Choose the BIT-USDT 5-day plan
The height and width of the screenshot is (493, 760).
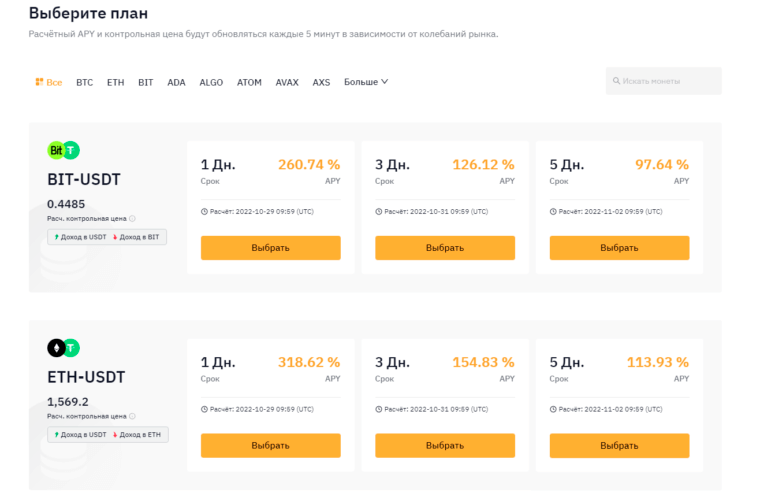619,248
